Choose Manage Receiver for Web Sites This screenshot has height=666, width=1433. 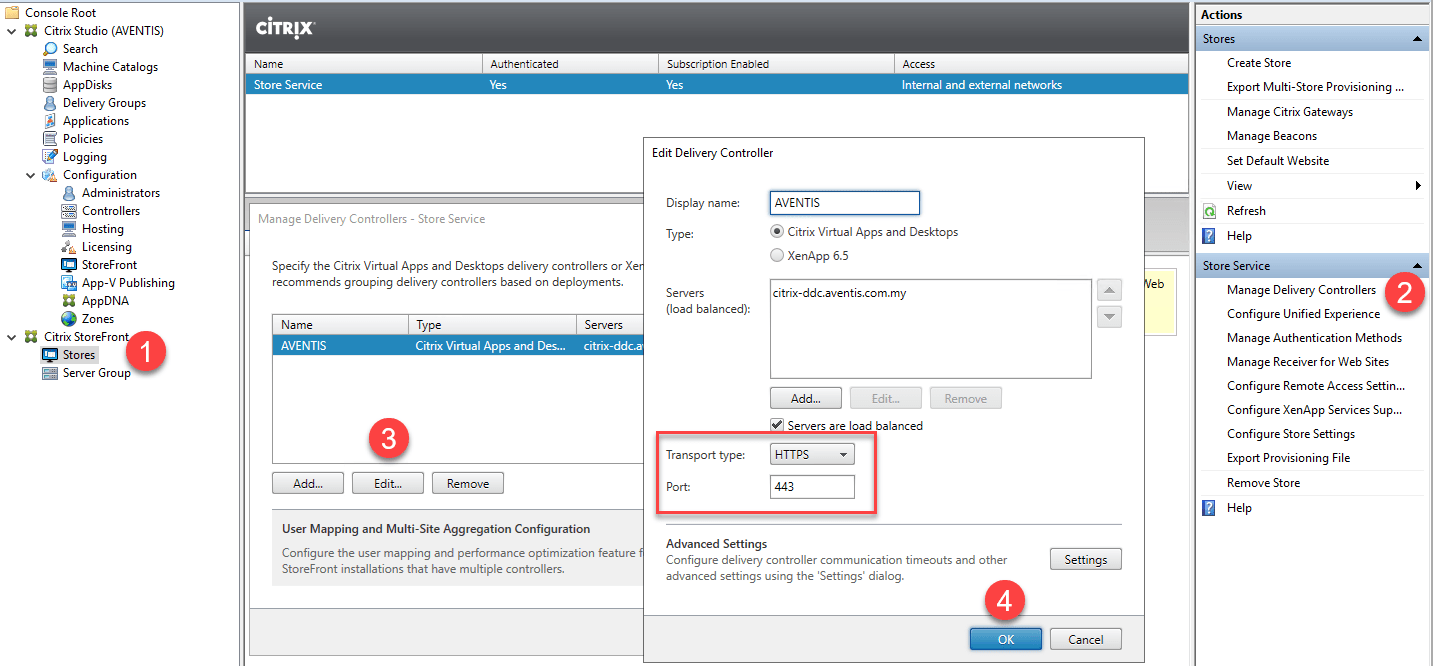tap(1308, 362)
